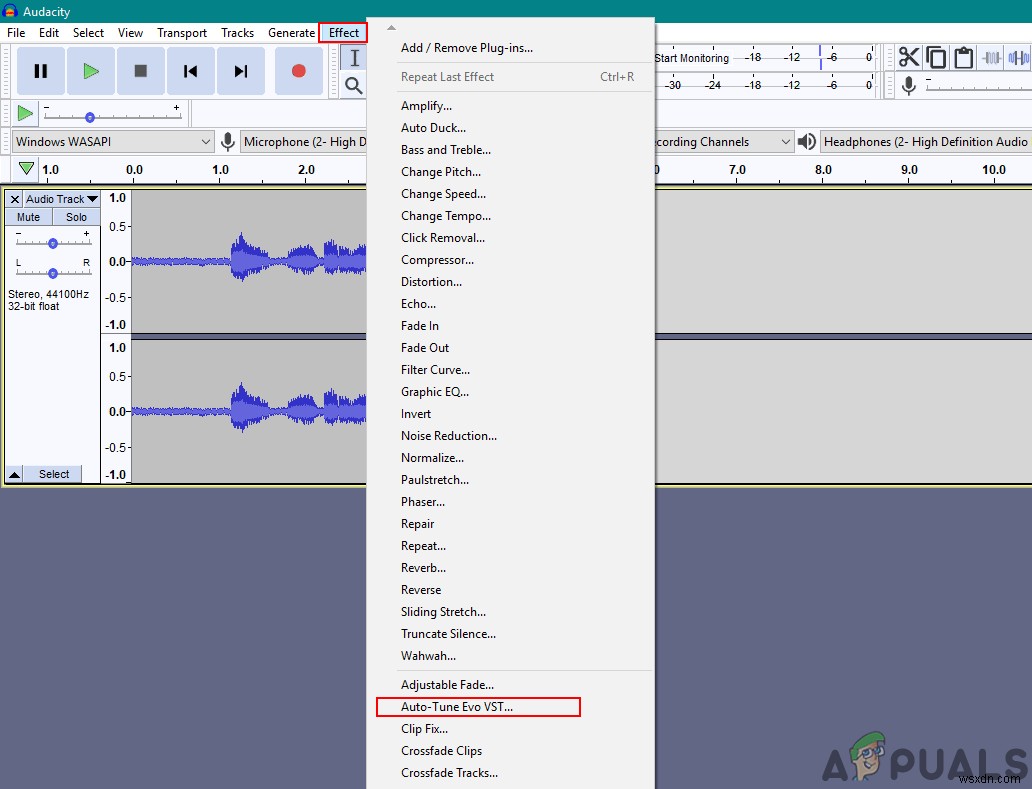Screen dimensions: 1032x789
Task: Click Start Monitoring on the meter toolbar
Action: point(690,57)
